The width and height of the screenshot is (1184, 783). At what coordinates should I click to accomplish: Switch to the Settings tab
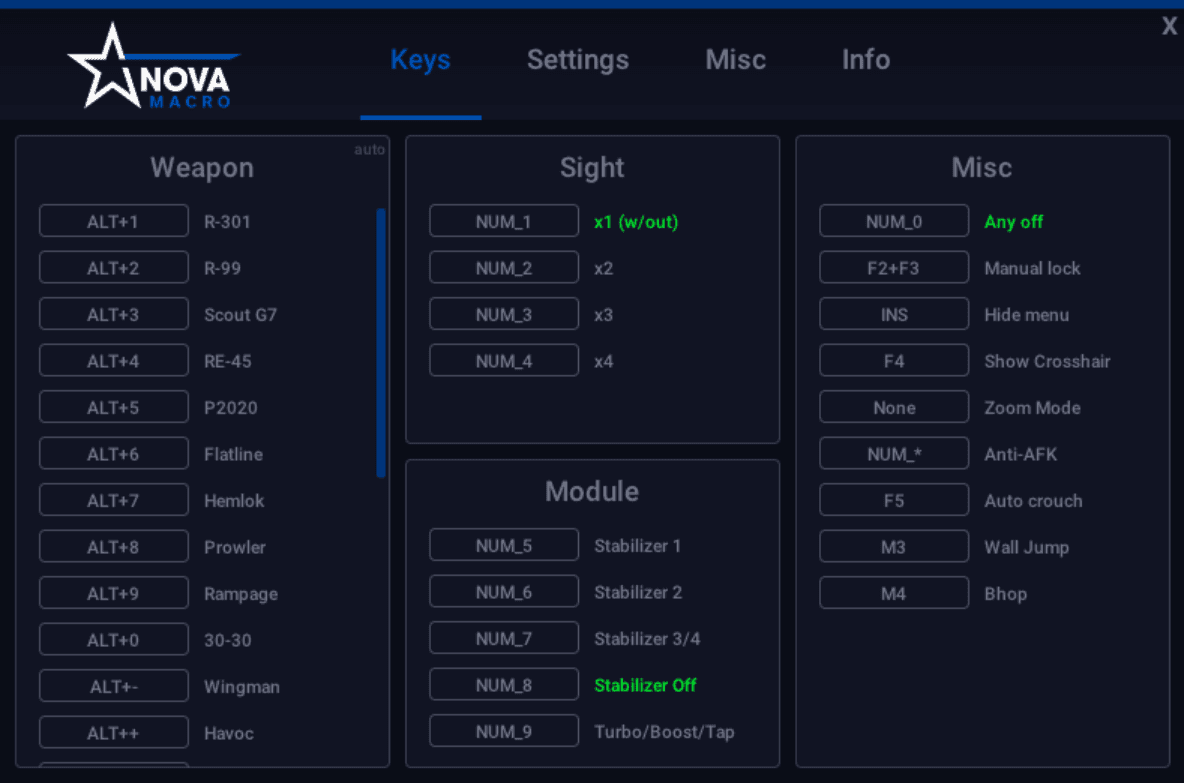[578, 60]
